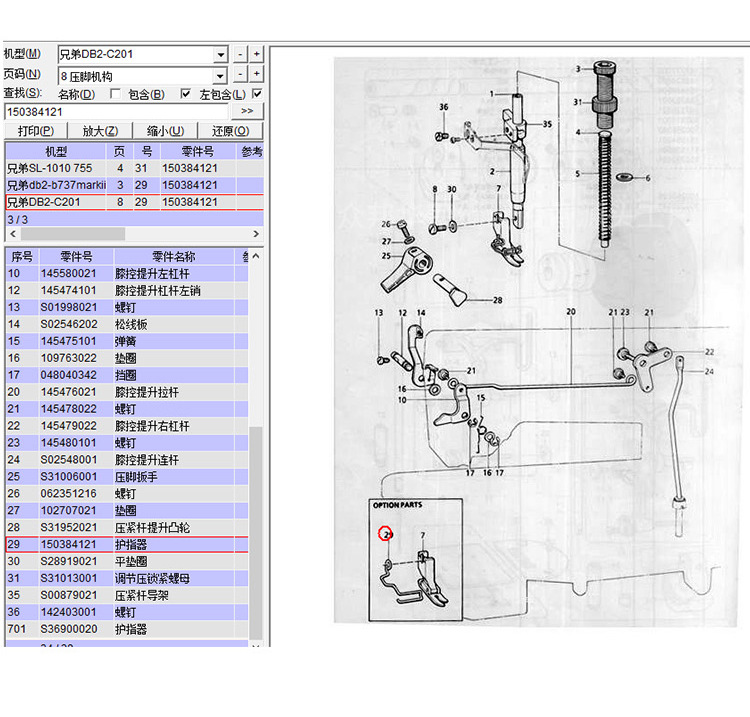Image resolution: width=750 pixels, height=717 pixels.
Task: Select part row 31 调节压锁紧螺母
Action: pyautogui.click(x=127, y=578)
